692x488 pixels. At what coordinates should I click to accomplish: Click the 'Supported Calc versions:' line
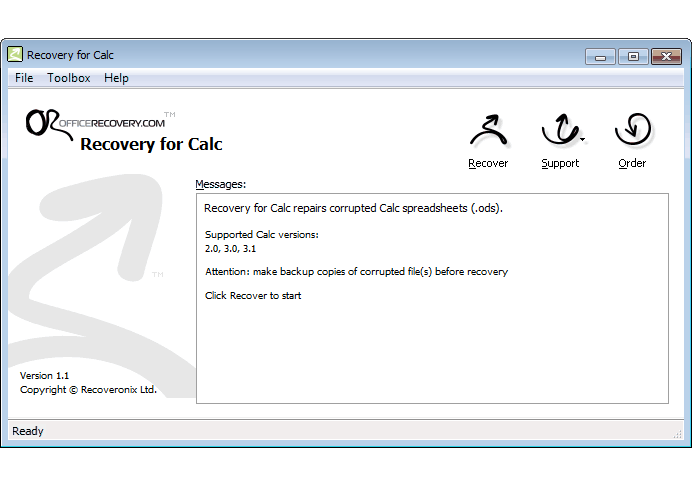click(262, 235)
